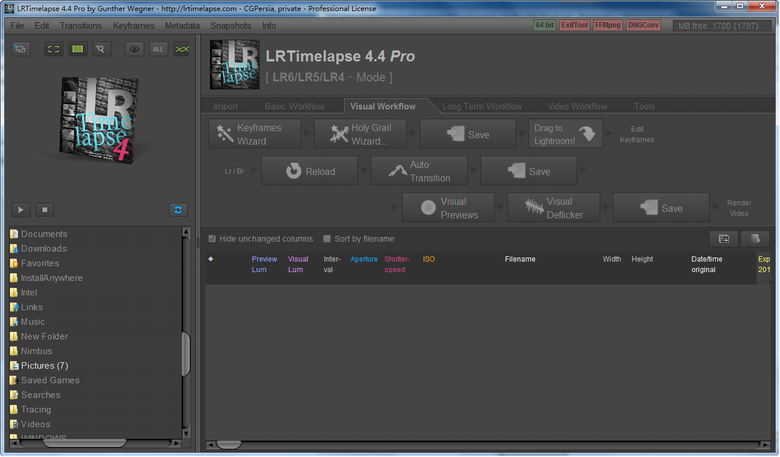The width and height of the screenshot is (780, 457).
Task: Select the Pictures (7) folder
Action: click(44, 366)
